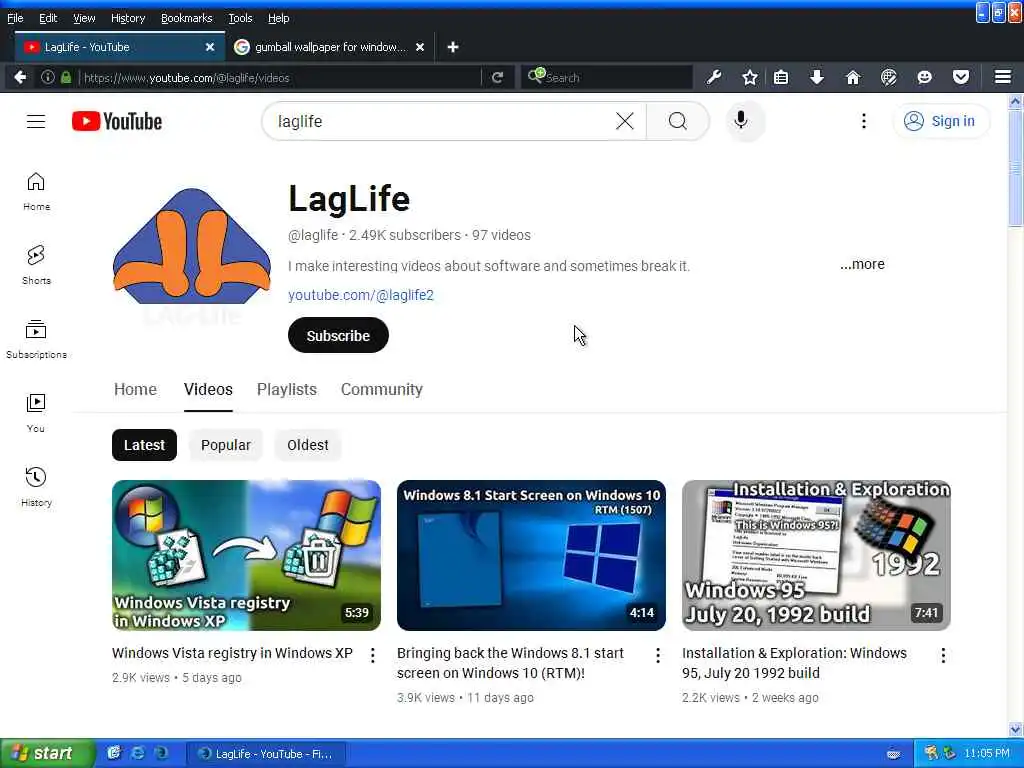Open the File menu

15,18
